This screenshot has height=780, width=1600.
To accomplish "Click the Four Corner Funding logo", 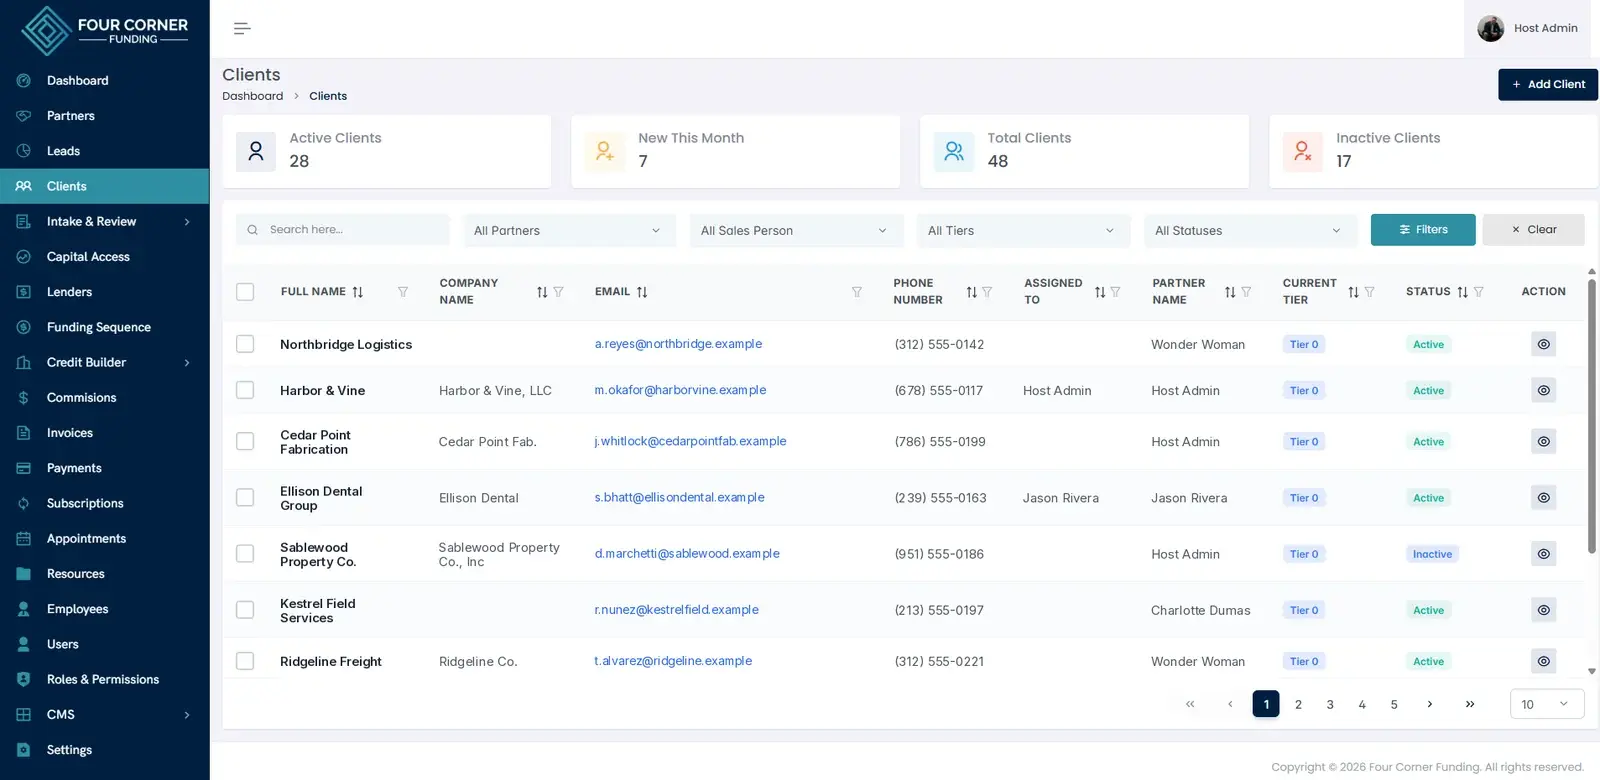I will click(x=104, y=30).
